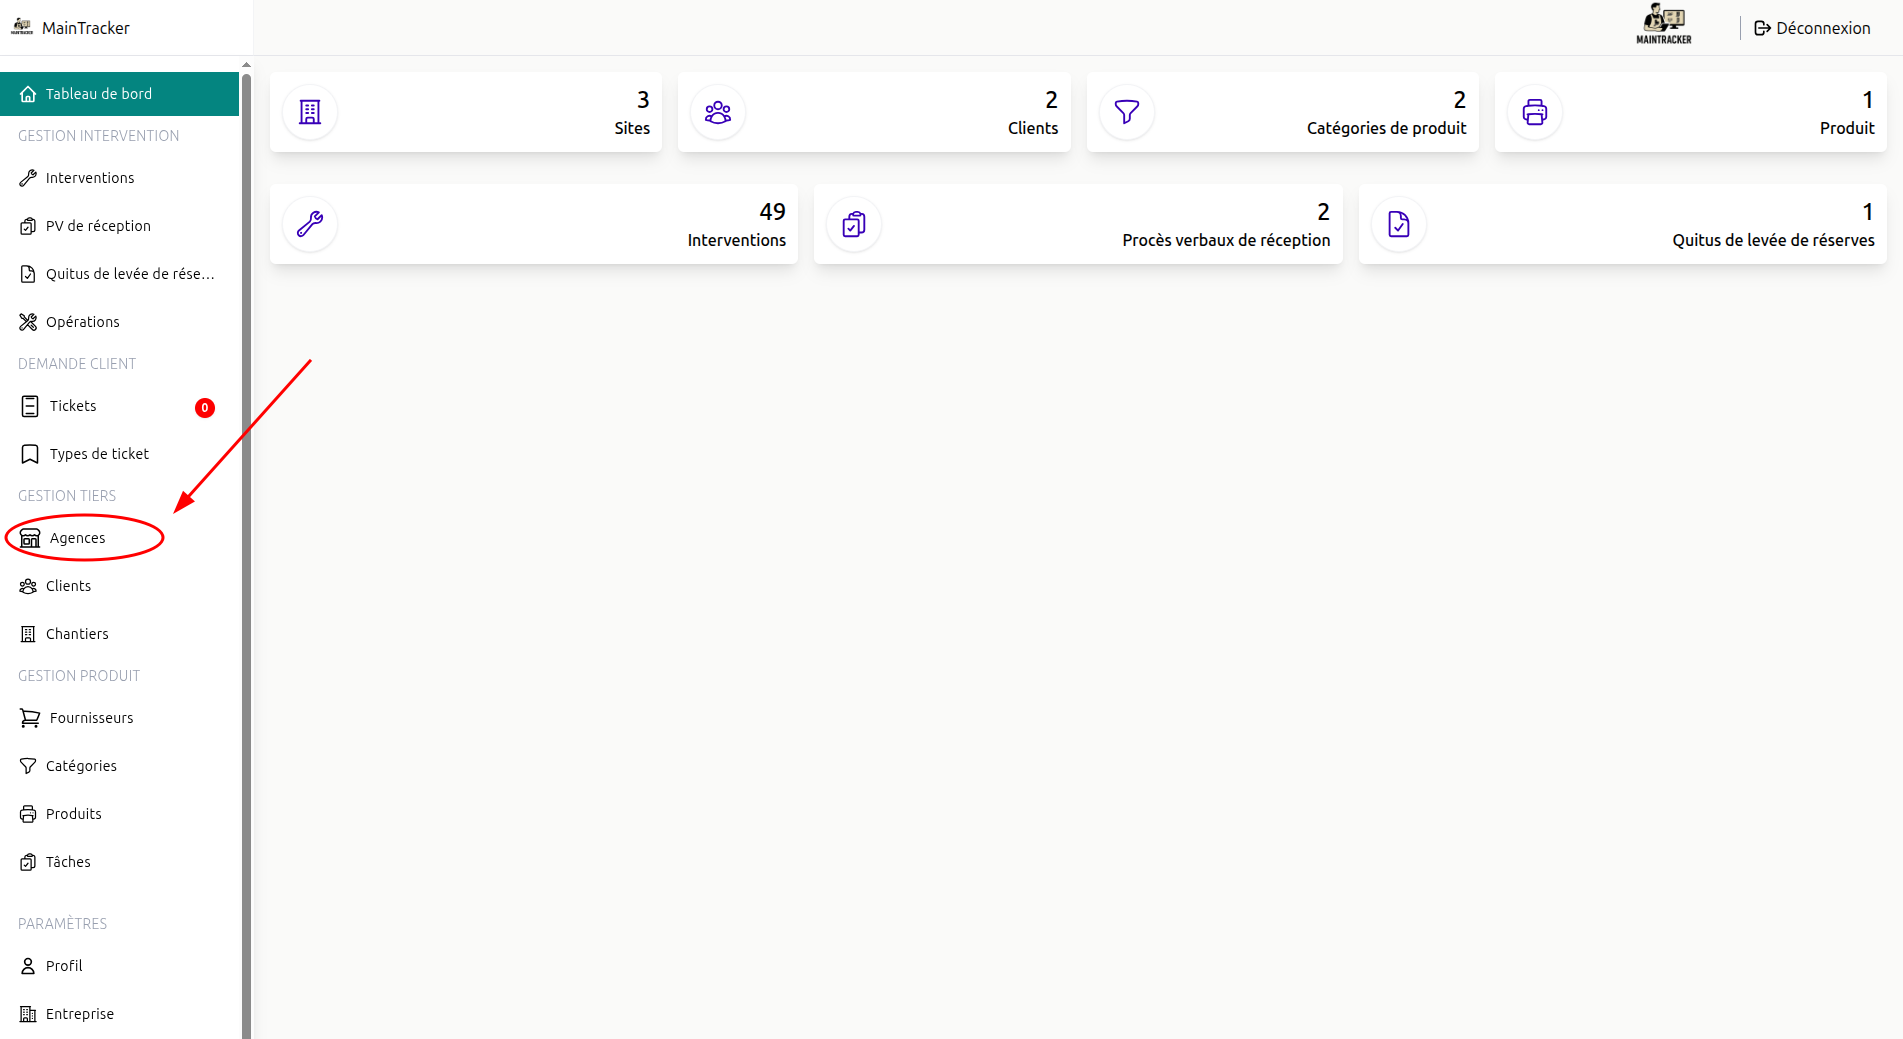1903x1039 pixels.
Task: Click the document-check icon for Quitus card
Action: click(1399, 224)
